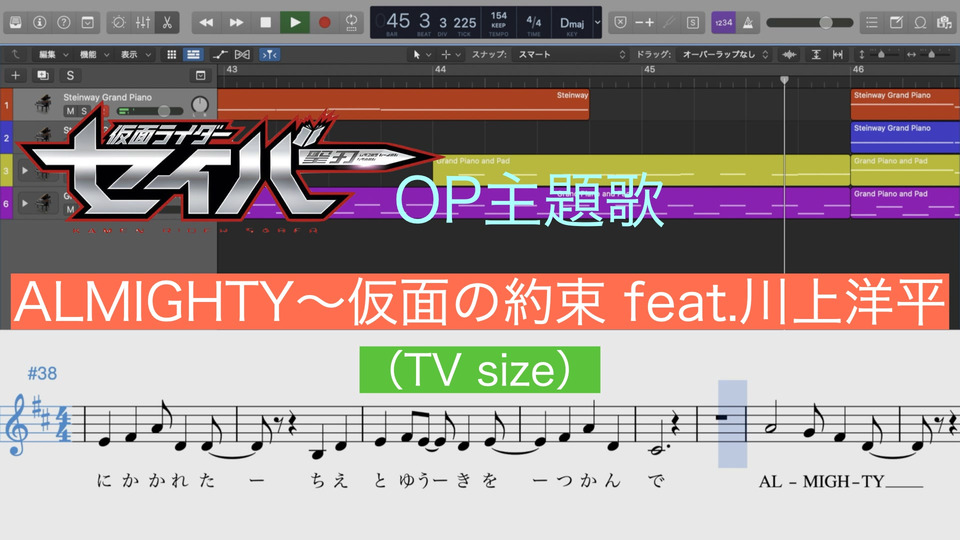This screenshot has width=960, height=540.
Task: Toggle Cycle mode
Action: coord(351,23)
